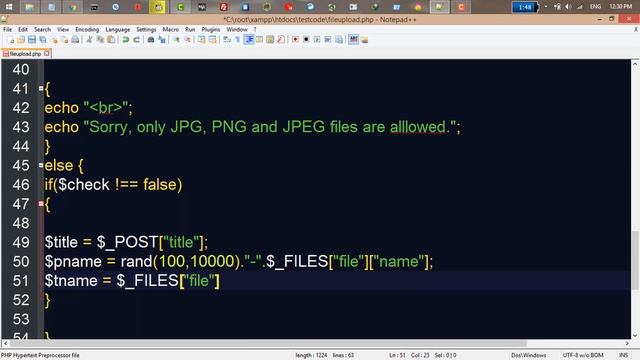Open the ? help menu
The height and width of the screenshot is (360, 640).
(x=255, y=29)
